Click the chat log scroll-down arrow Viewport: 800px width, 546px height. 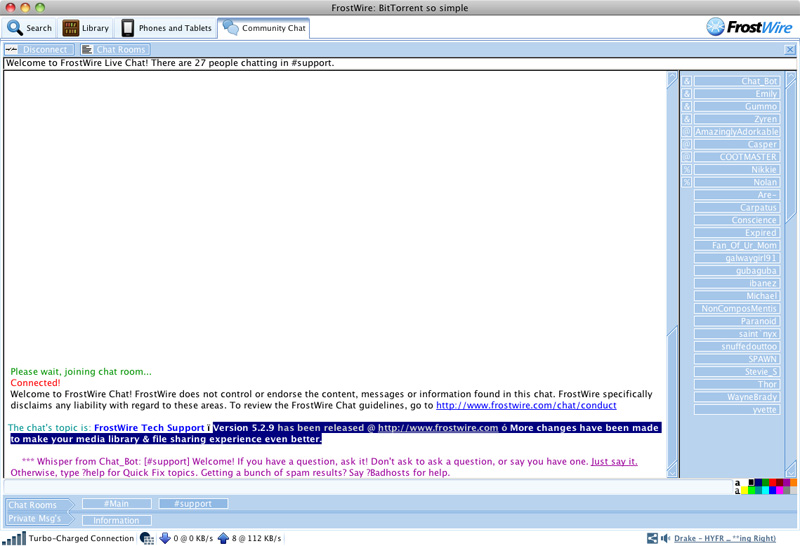(x=672, y=469)
